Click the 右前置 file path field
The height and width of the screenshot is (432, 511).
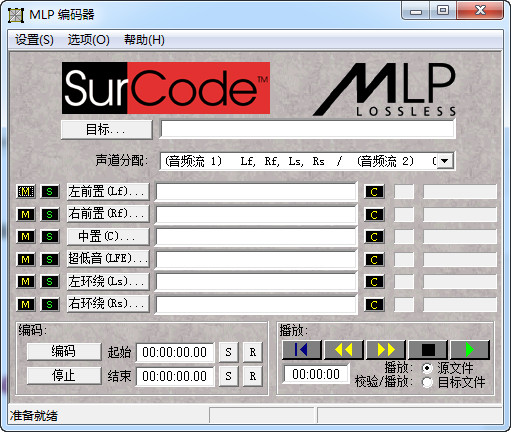click(x=256, y=214)
